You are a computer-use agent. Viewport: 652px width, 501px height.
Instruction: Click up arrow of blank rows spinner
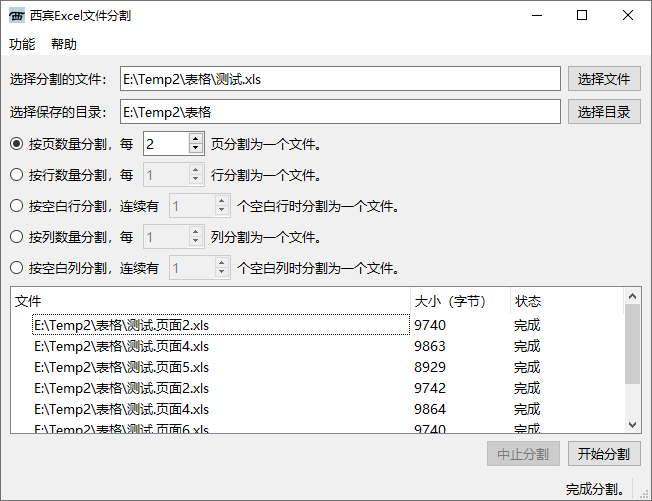tap(222, 200)
